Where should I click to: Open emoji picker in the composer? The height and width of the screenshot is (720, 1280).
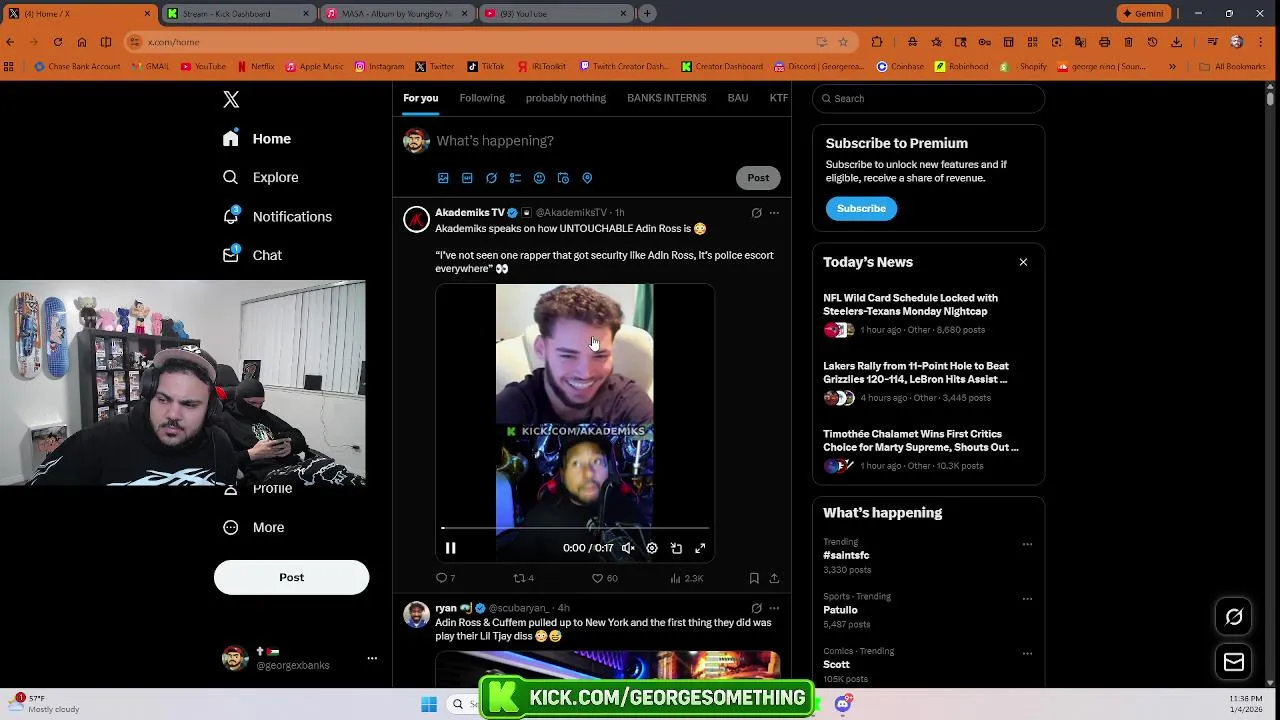539,178
